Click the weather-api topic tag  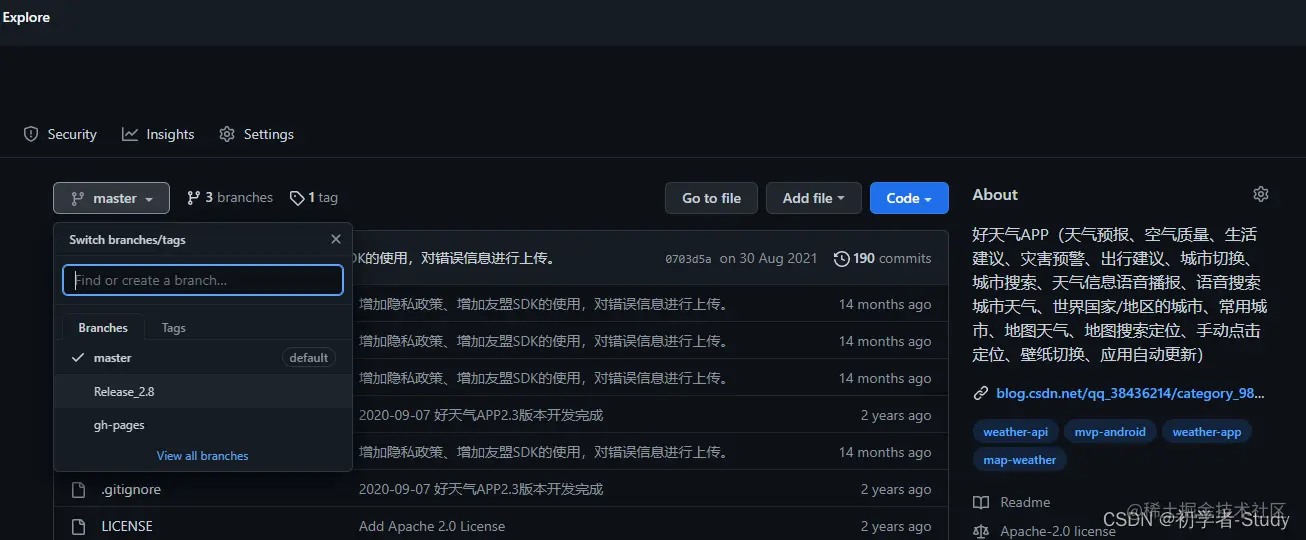[1015, 432]
